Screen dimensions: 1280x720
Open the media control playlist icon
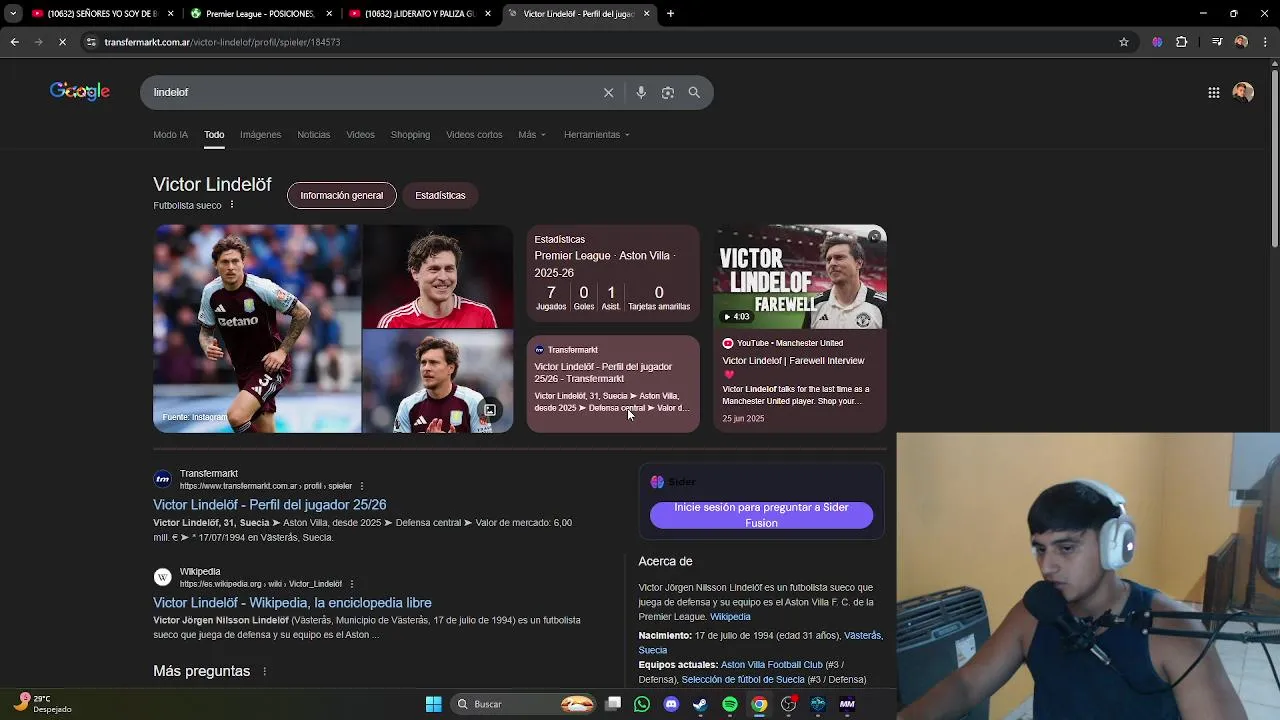tap(1217, 42)
